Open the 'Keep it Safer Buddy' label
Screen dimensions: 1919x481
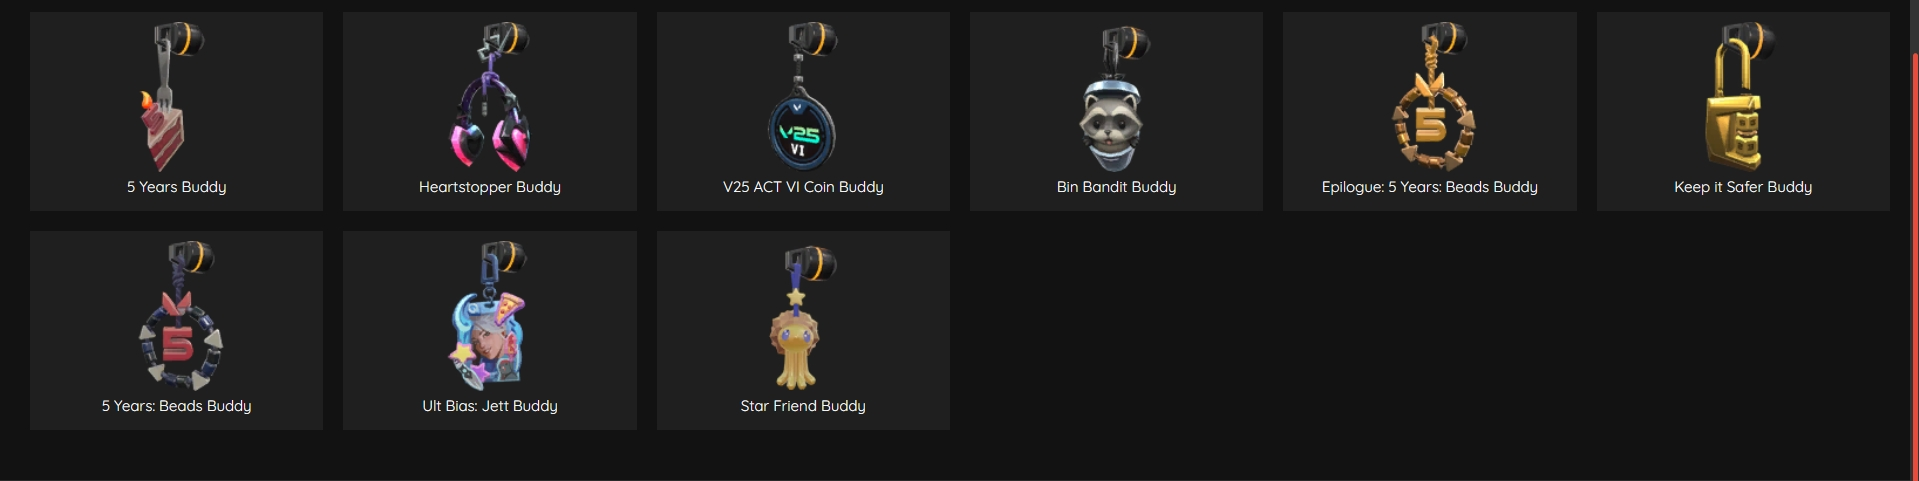pyautogui.click(x=1743, y=187)
